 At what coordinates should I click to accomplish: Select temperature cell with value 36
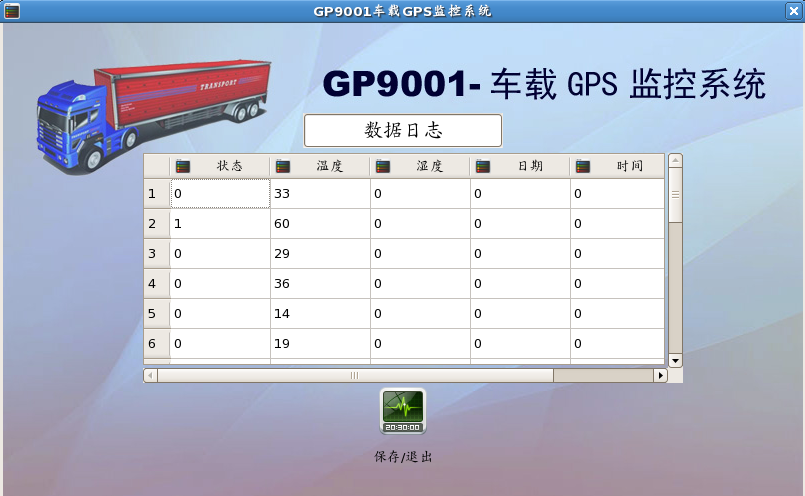click(320, 283)
